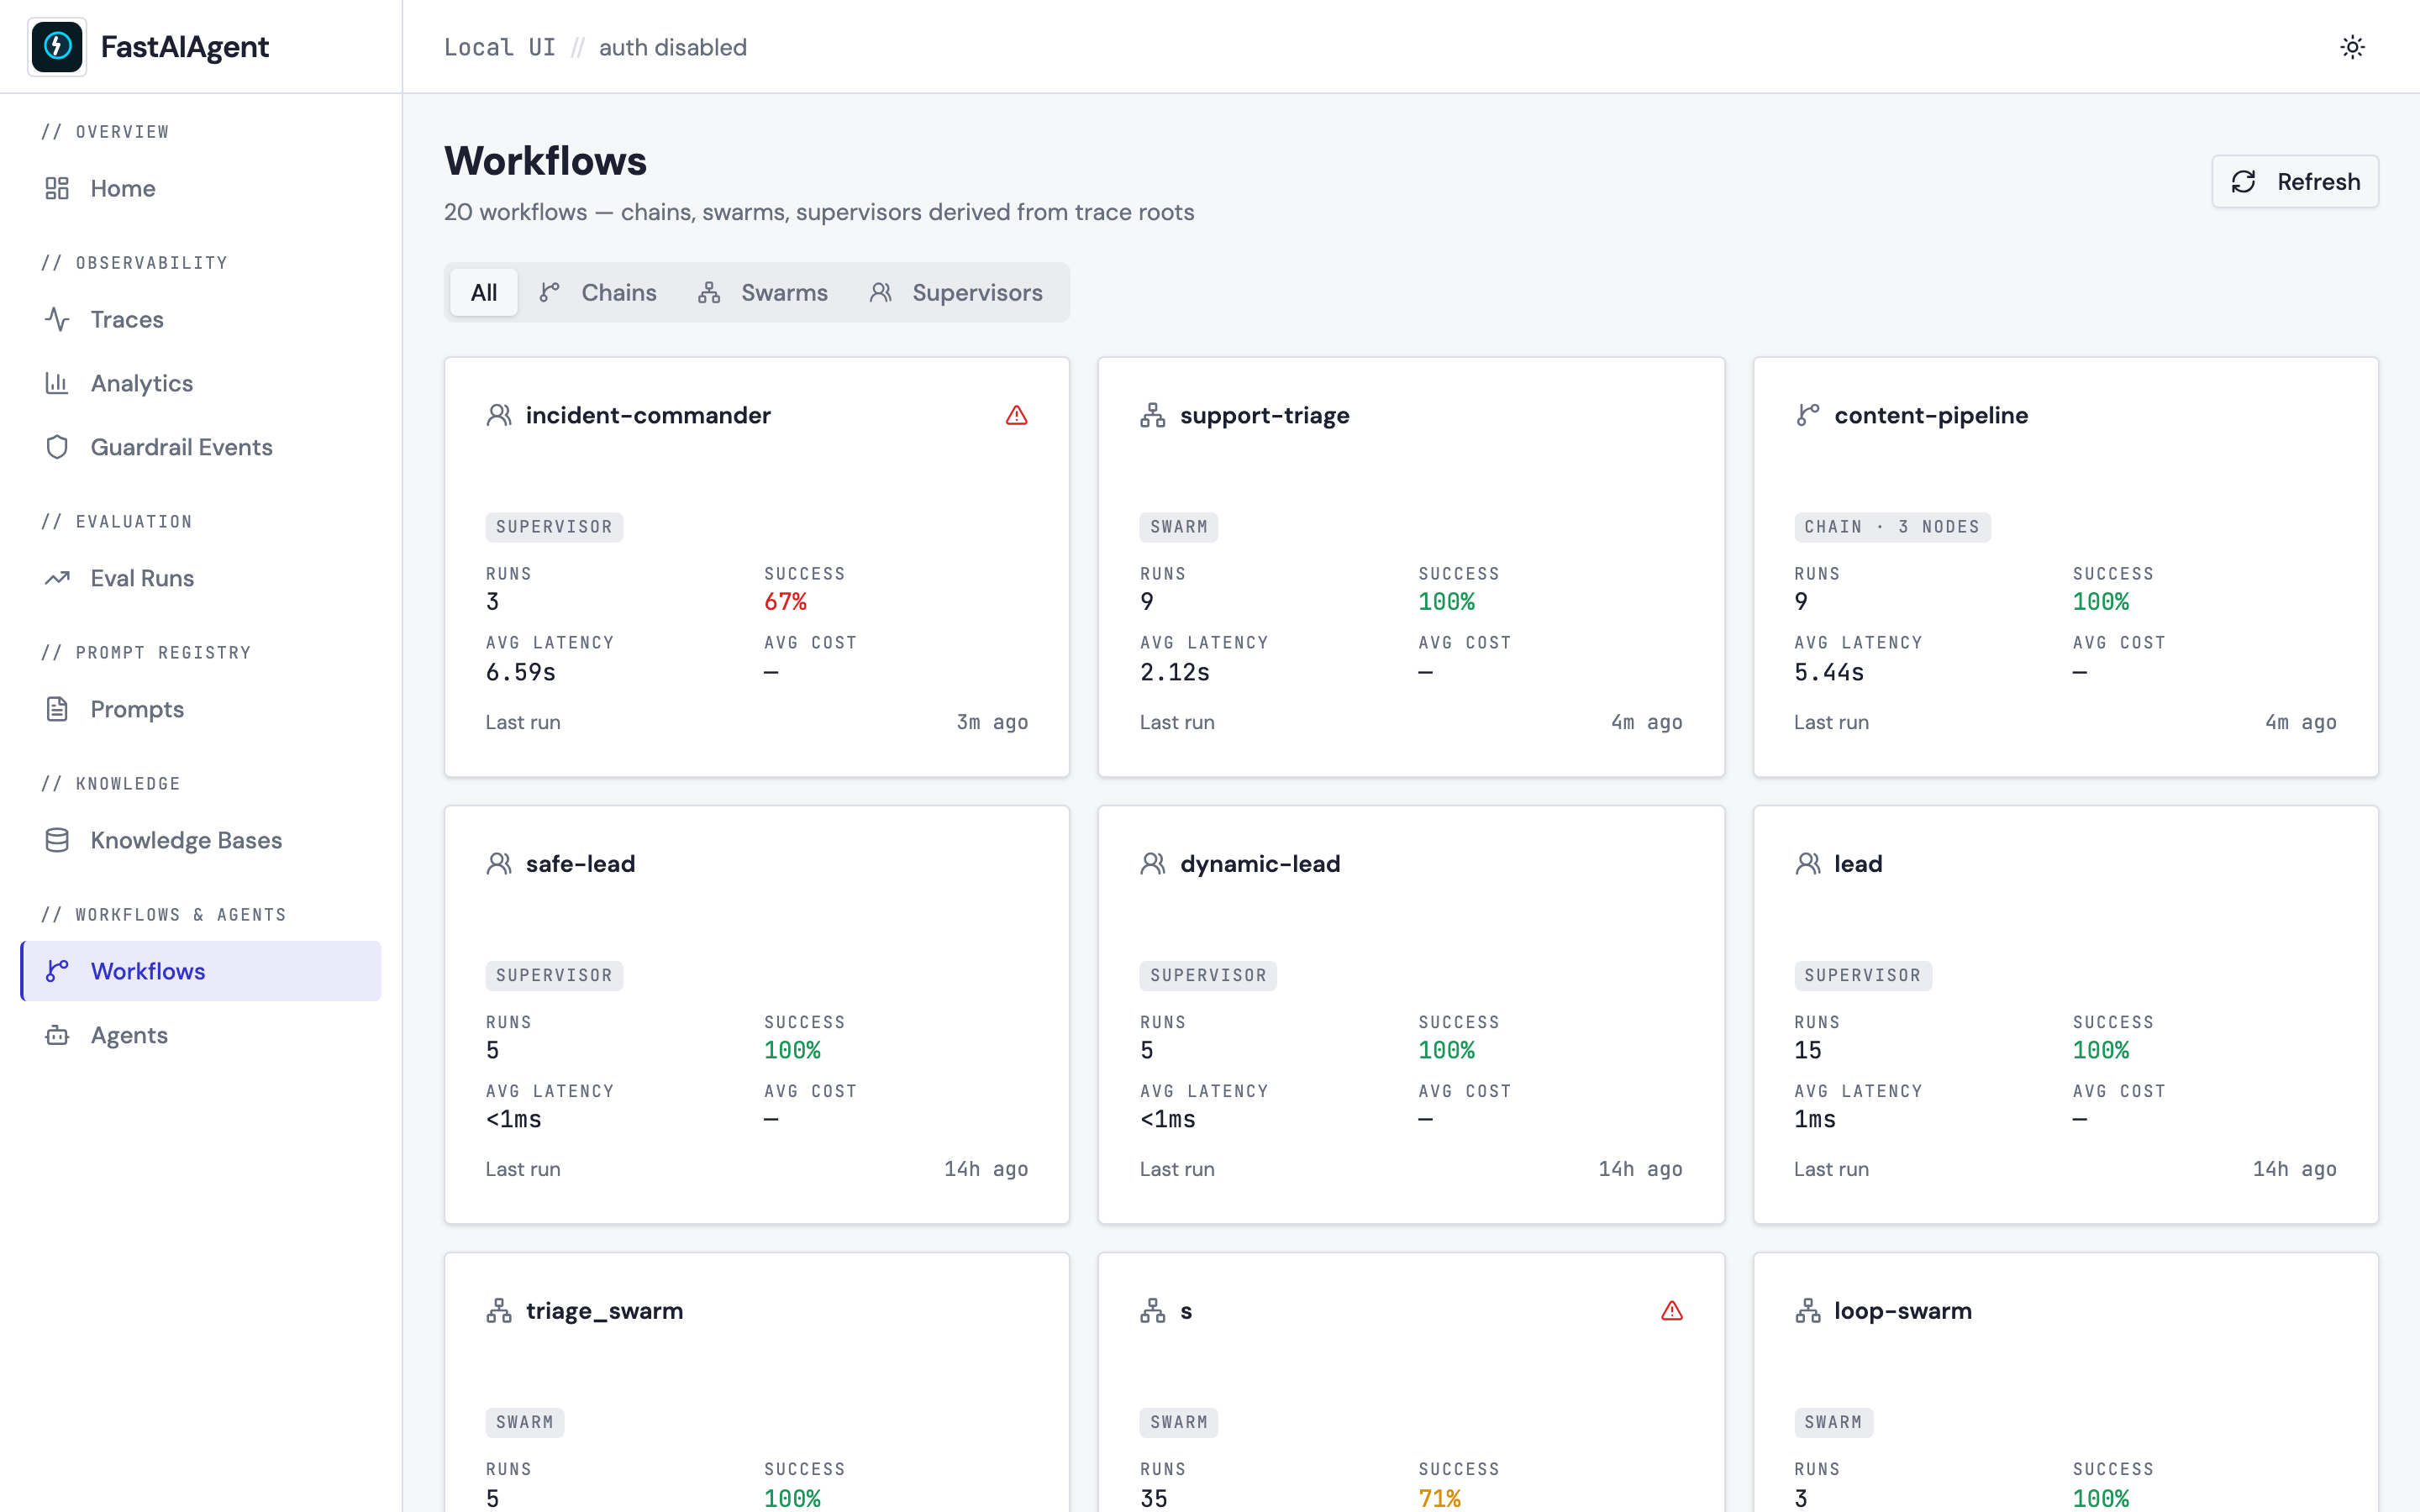Open the dynamic-lead workflow
2420x1512 pixels.
1260,863
